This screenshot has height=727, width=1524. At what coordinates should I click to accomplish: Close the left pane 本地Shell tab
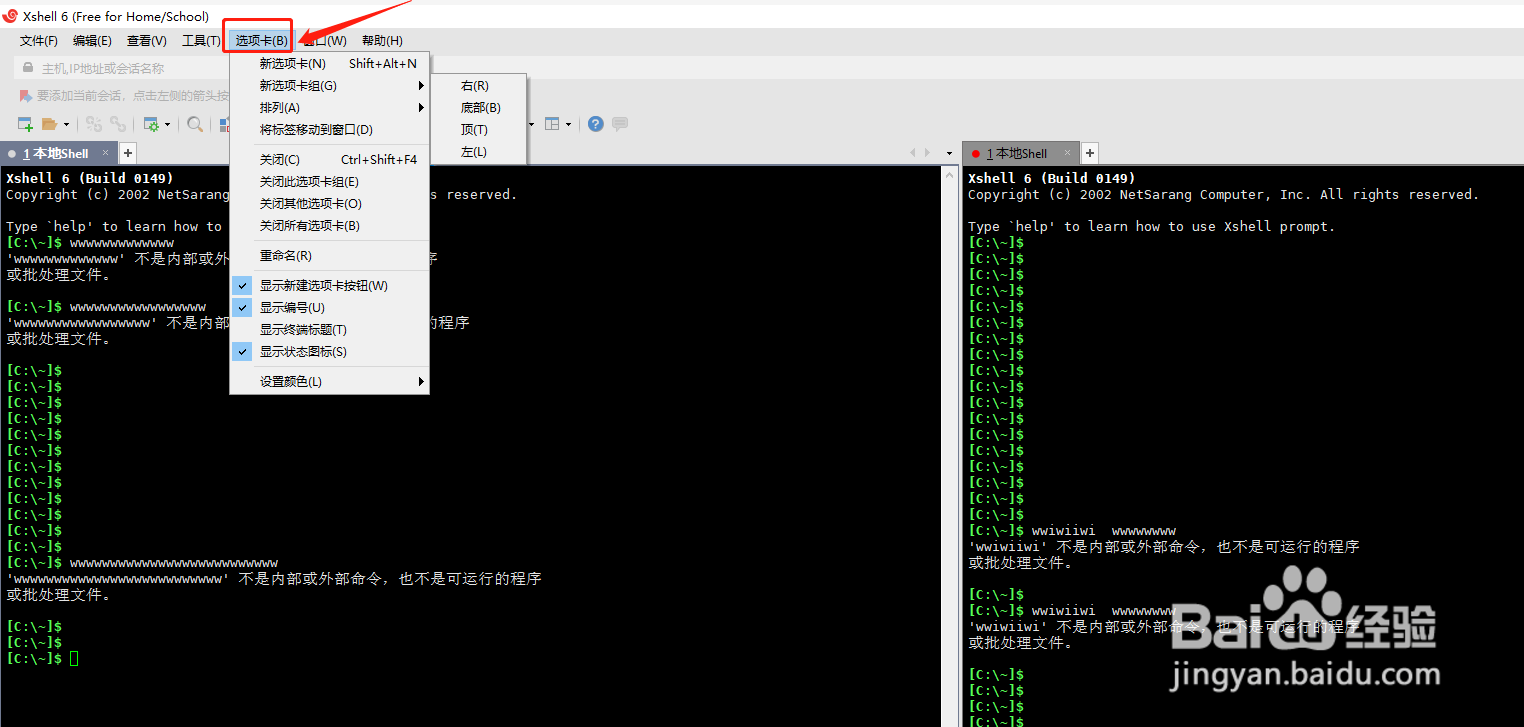tap(105, 153)
